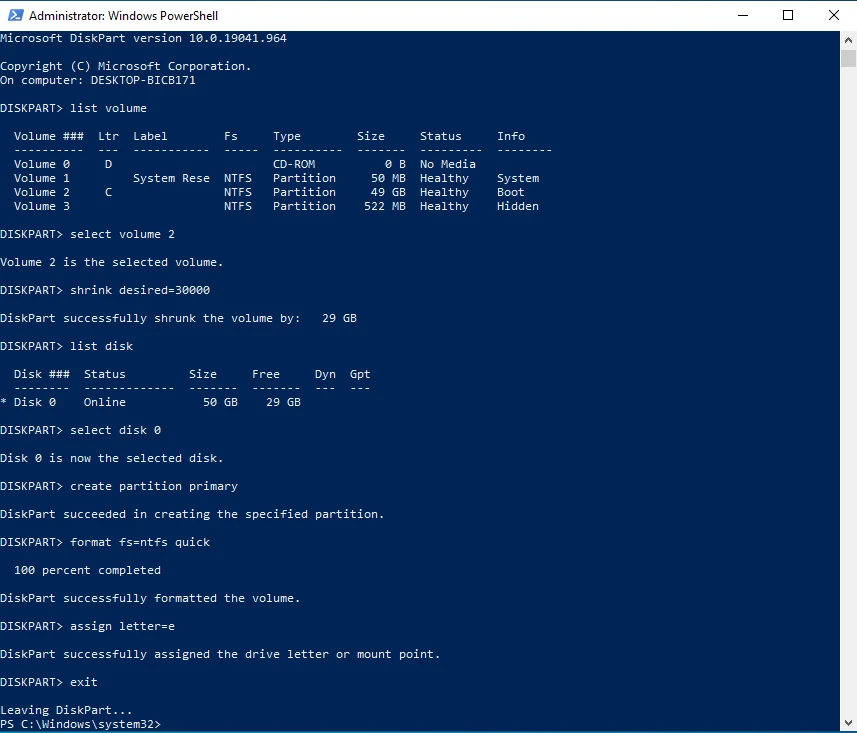This screenshot has width=857, height=733.
Task: Click the 'successfully shrunk the volume by' message
Action: click(x=181, y=318)
